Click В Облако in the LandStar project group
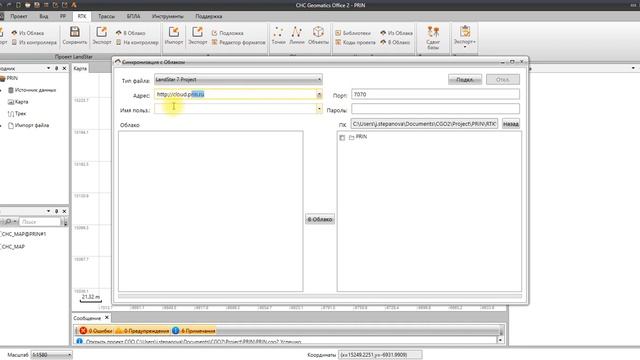Image resolution: width=640 pixels, height=360 pixels. [131, 33]
